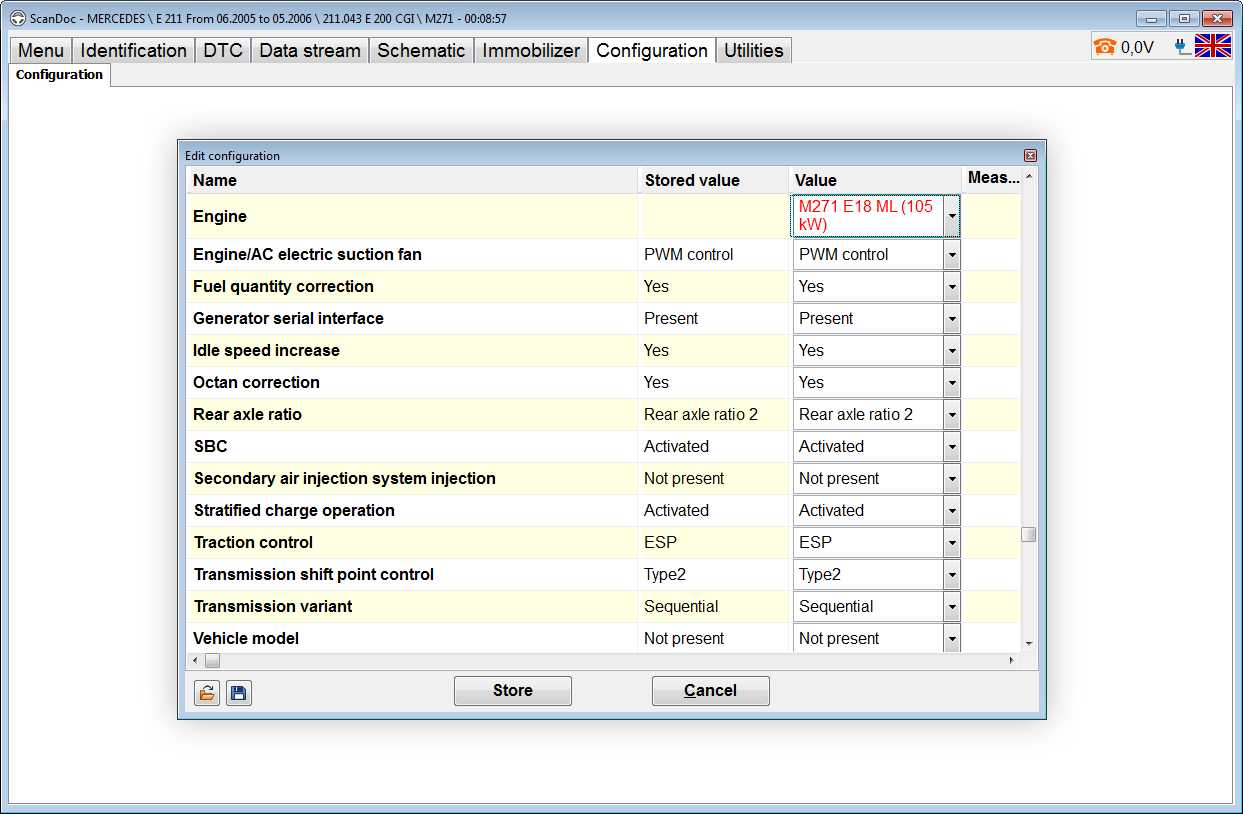
Task: Open the Fuel quantity correction dropdown
Action: pos(952,287)
